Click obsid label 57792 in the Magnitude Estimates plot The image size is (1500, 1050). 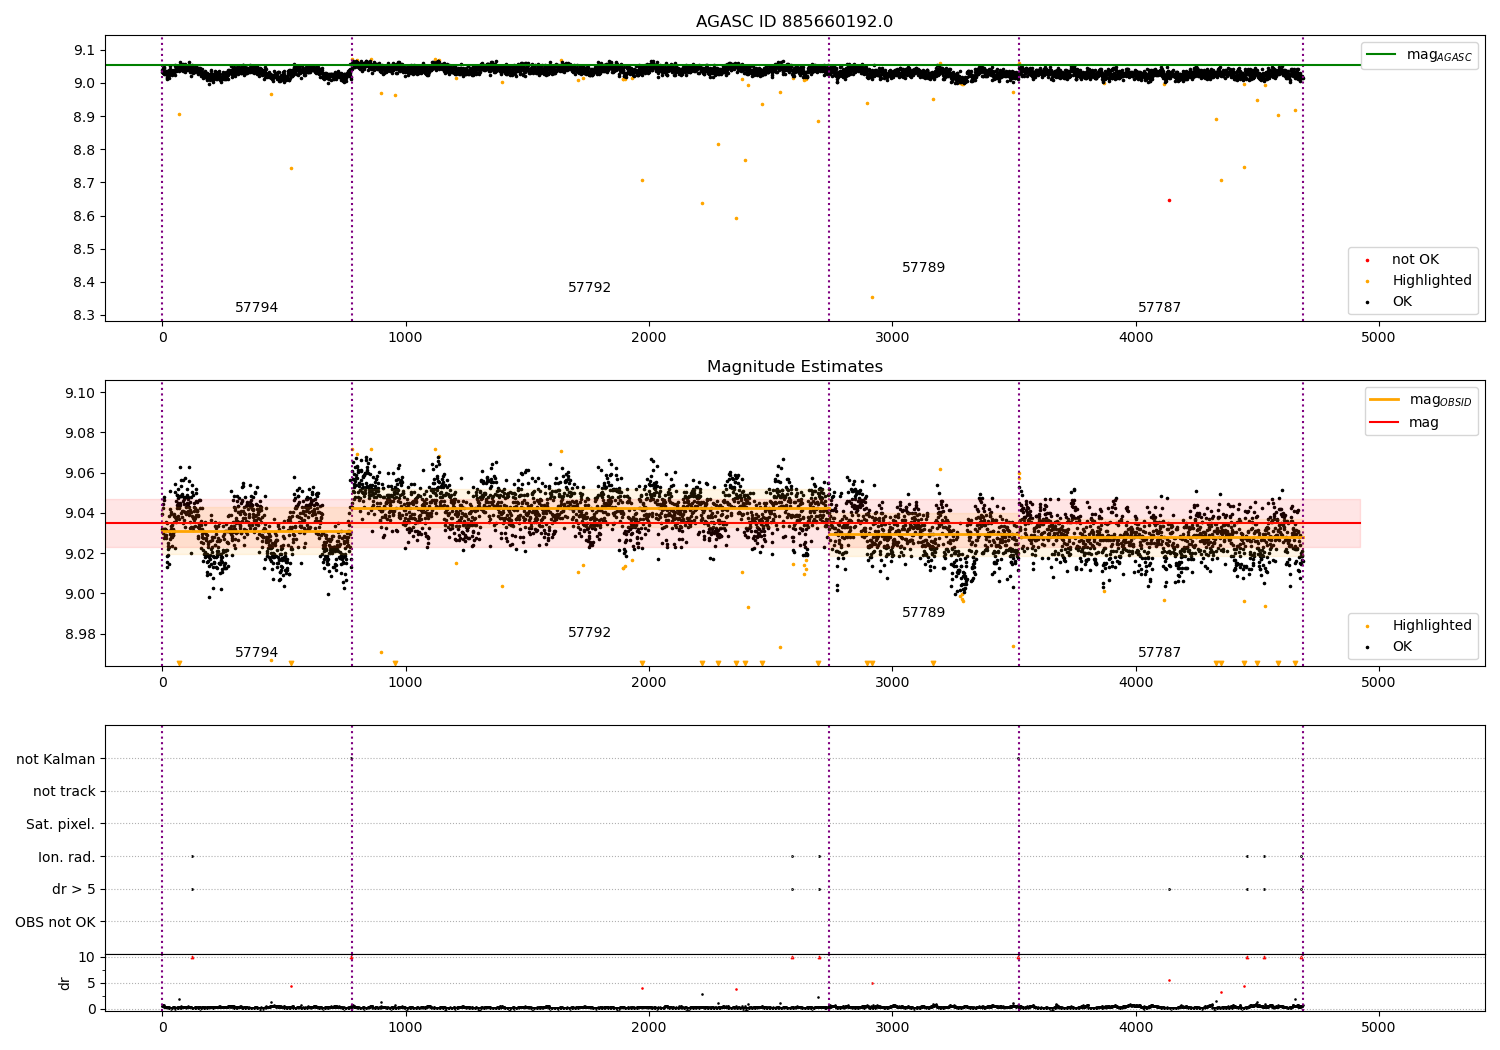[590, 633]
